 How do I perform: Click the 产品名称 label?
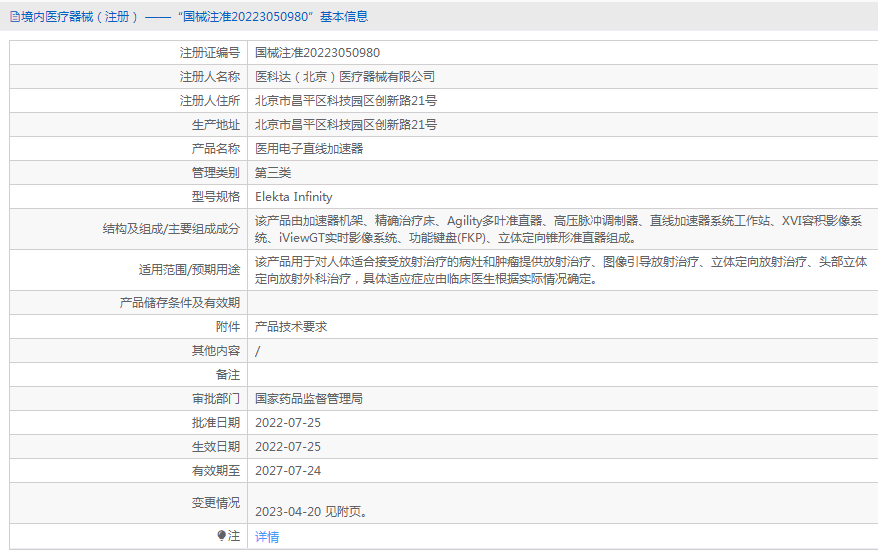click(216, 149)
